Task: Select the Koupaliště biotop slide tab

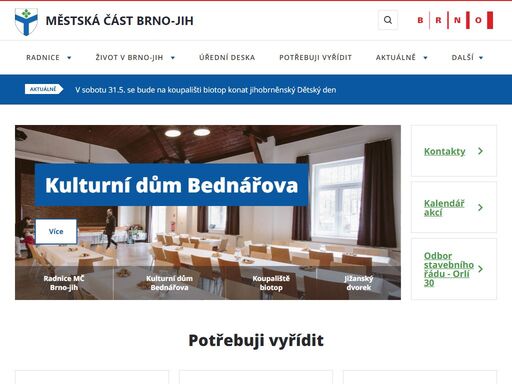Action: coord(271,283)
